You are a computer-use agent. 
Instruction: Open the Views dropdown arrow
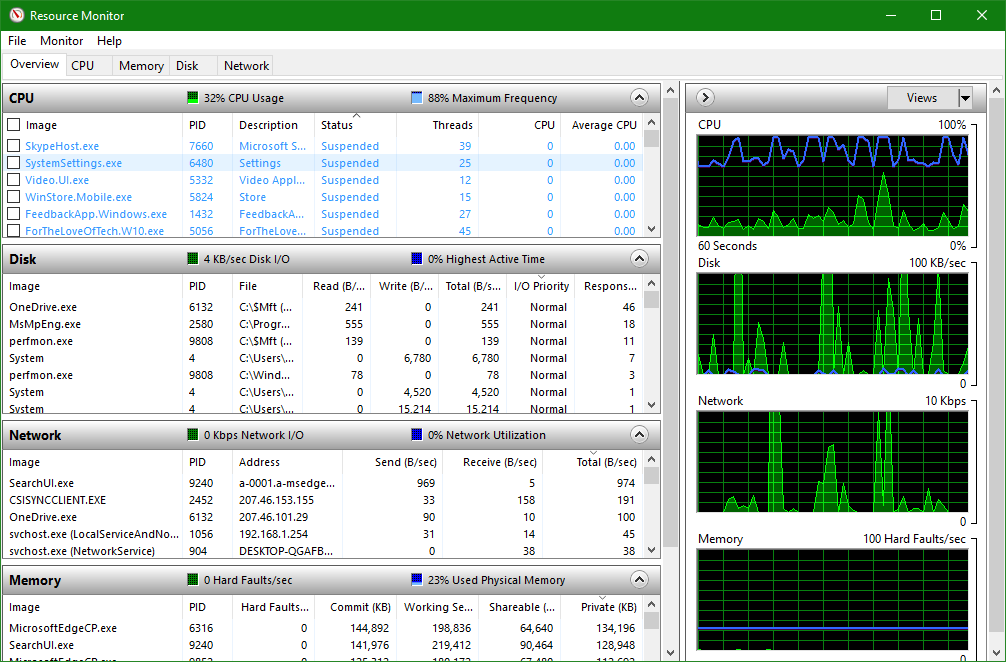click(965, 98)
